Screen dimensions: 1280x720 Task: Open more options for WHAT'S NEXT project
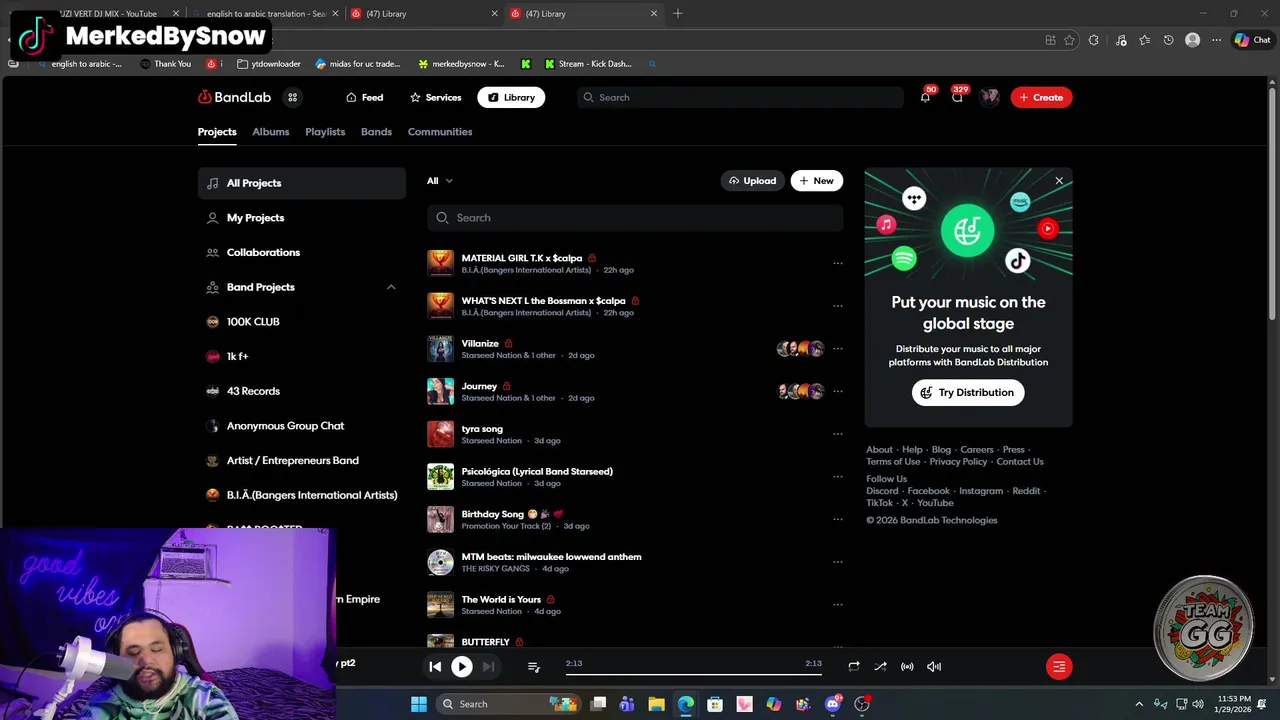click(838, 306)
